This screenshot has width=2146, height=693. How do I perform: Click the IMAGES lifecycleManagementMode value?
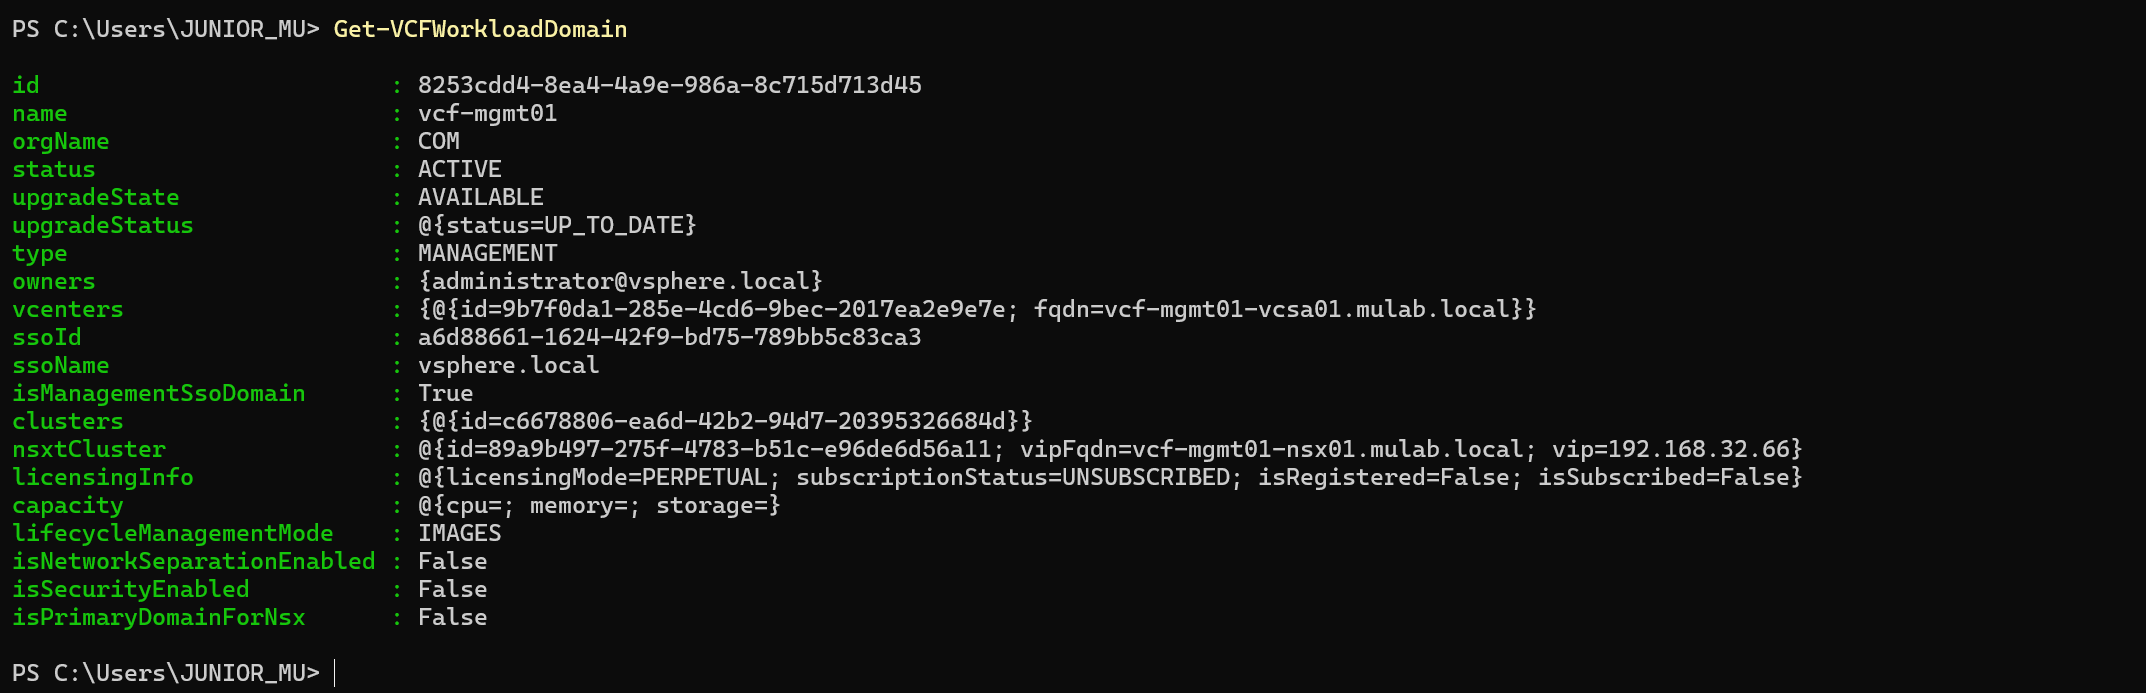tap(459, 533)
